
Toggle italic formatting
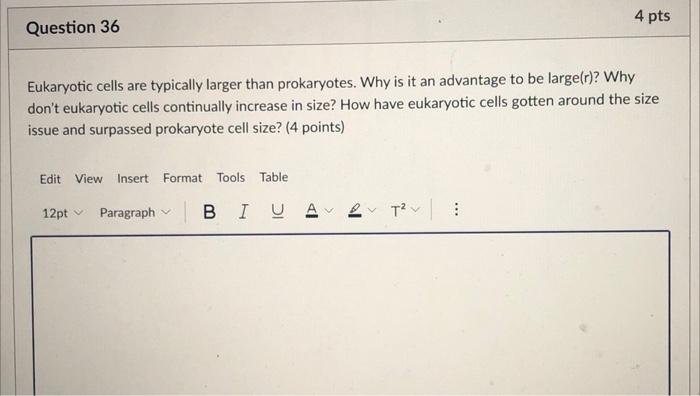243,211
